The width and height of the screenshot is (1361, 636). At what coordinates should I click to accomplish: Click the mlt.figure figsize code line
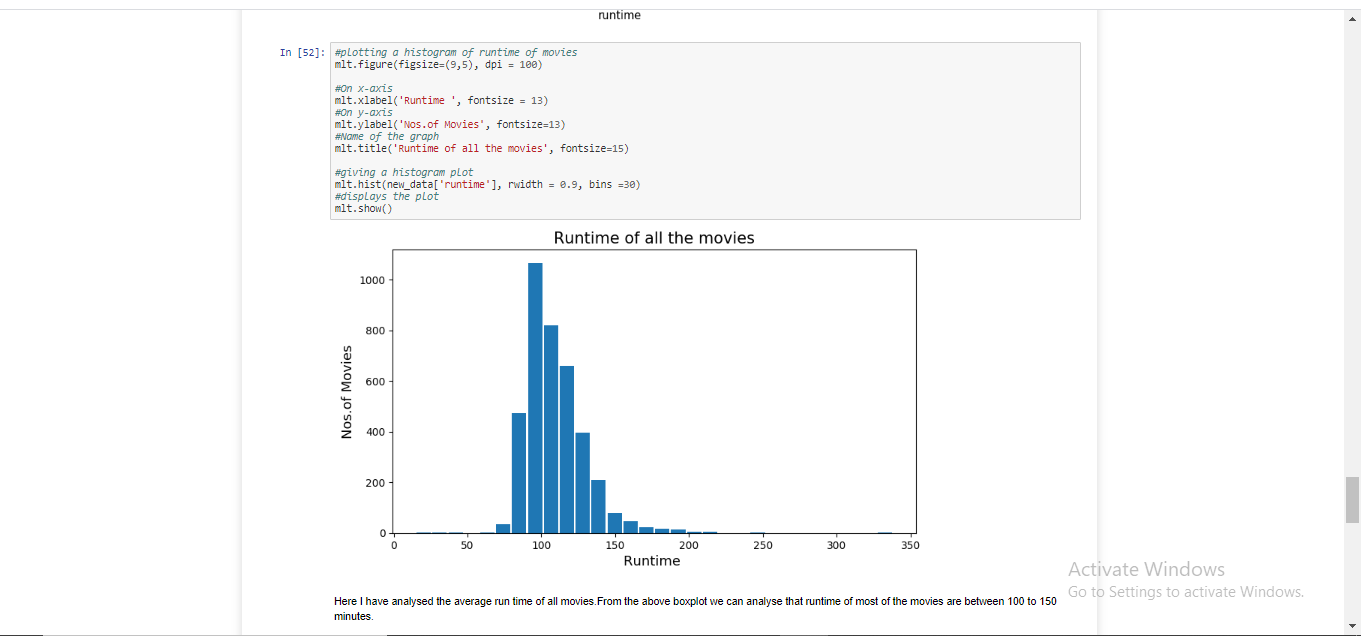[437, 63]
